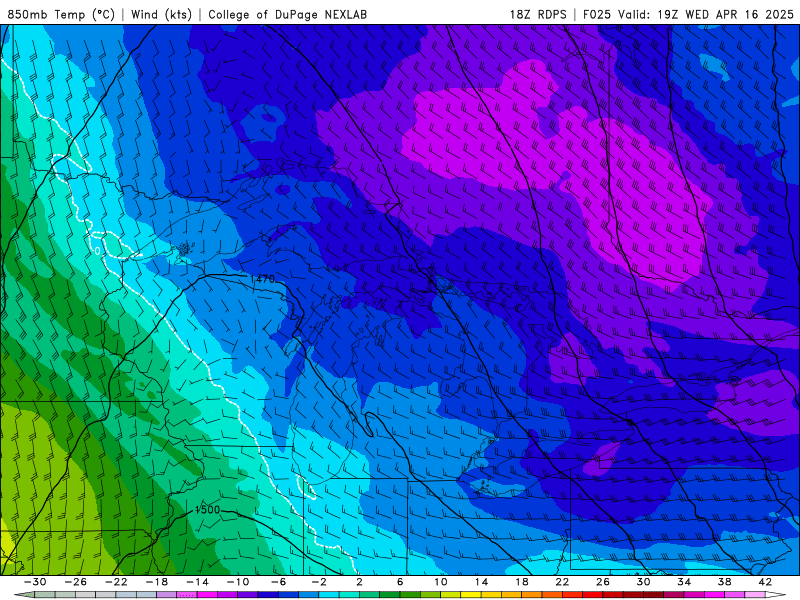Click the 14 value on the temperature scale
The height and width of the screenshot is (600, 800).
coord(481,582)
